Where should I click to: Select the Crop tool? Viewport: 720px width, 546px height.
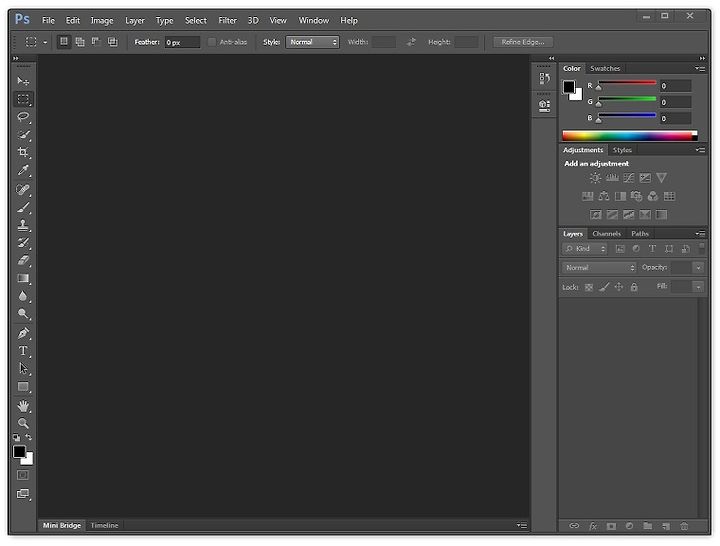(x=23, y=152)
